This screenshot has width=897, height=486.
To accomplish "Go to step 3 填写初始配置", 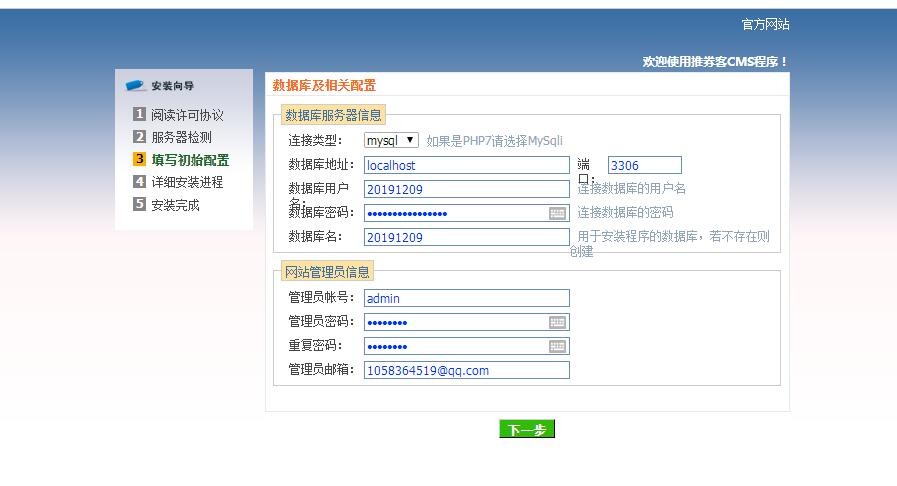I will click(x=190, y=160).
